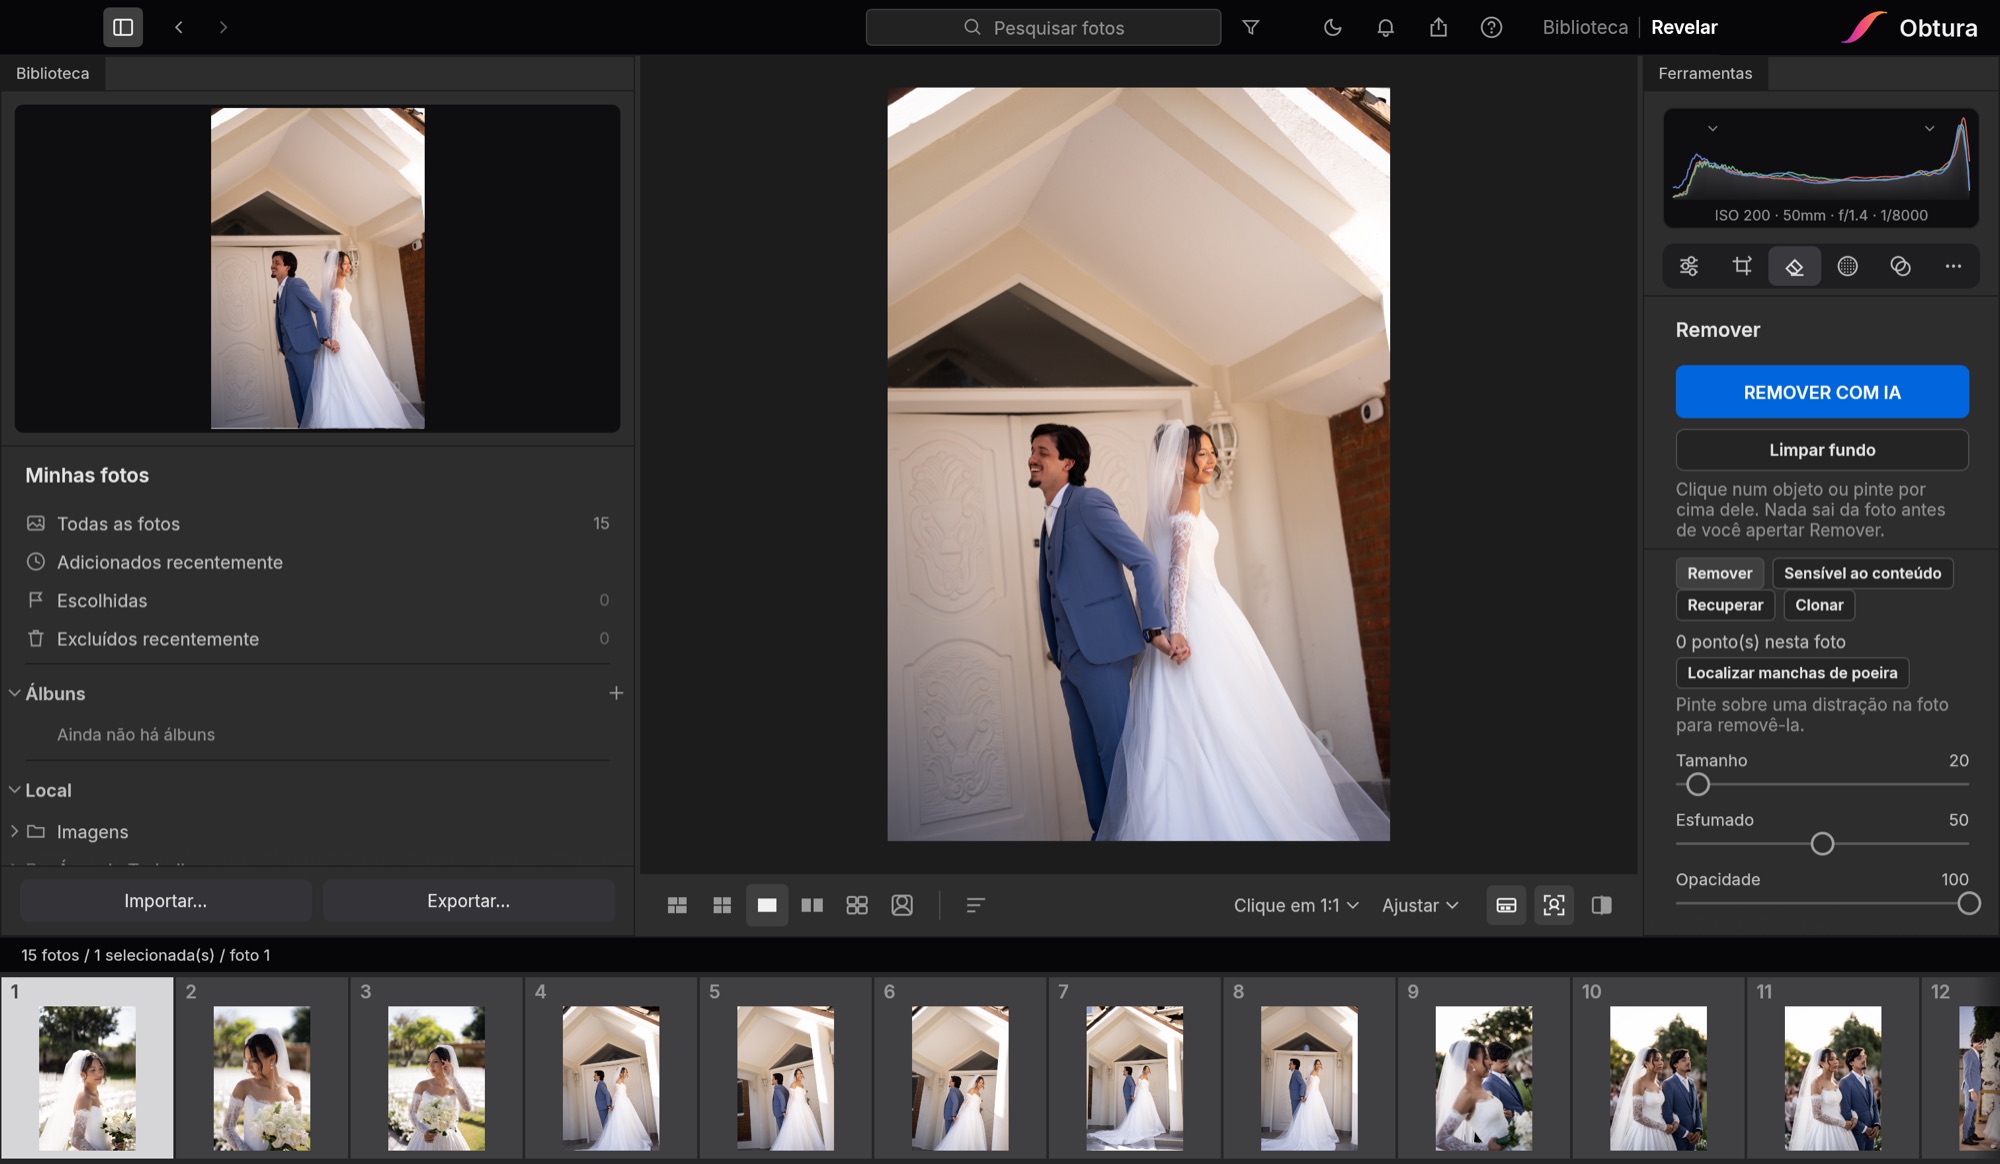
Task: Open the Ajustar zoom dropdown
Action: tap(1420, 905)
